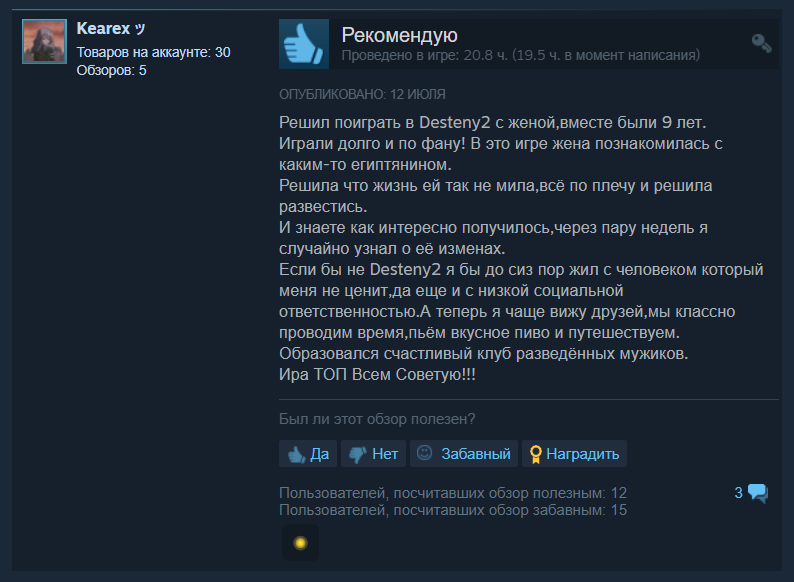The image size is (794, 582).
Task: Click the review text starting with Решил поиграть
Action: coord(521,248)
